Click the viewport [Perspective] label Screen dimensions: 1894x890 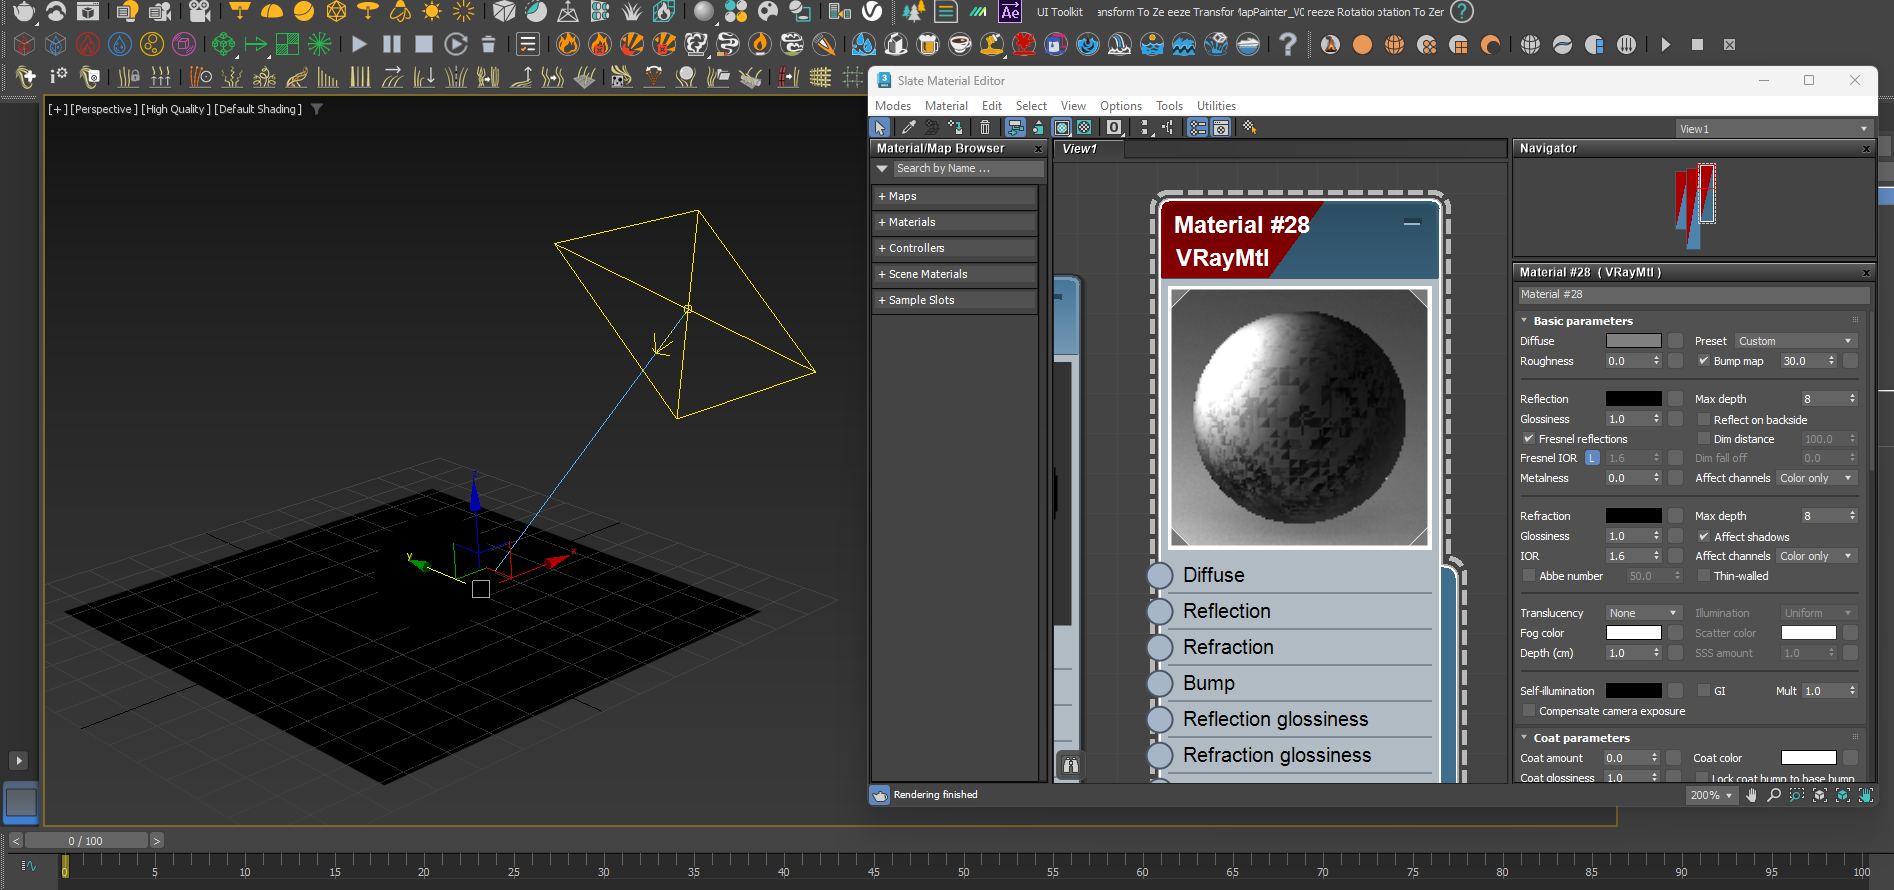pyautogui.click(x=104, y=109)
